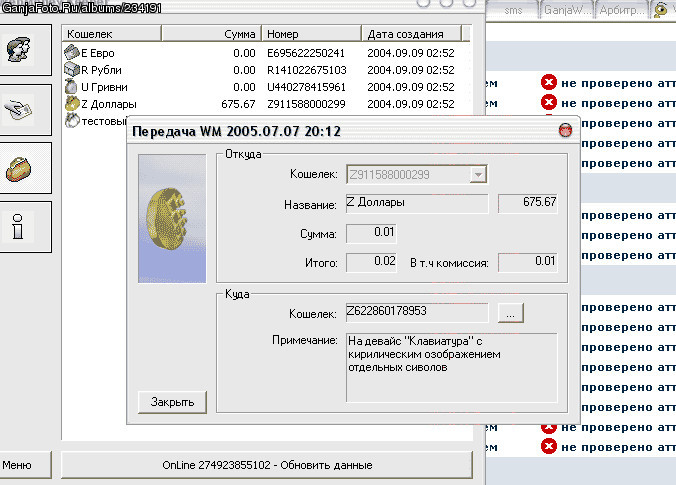676x485 pixels.
Task: Click the 0.00 sum in U Гривни row
Action: coord(244,87)
